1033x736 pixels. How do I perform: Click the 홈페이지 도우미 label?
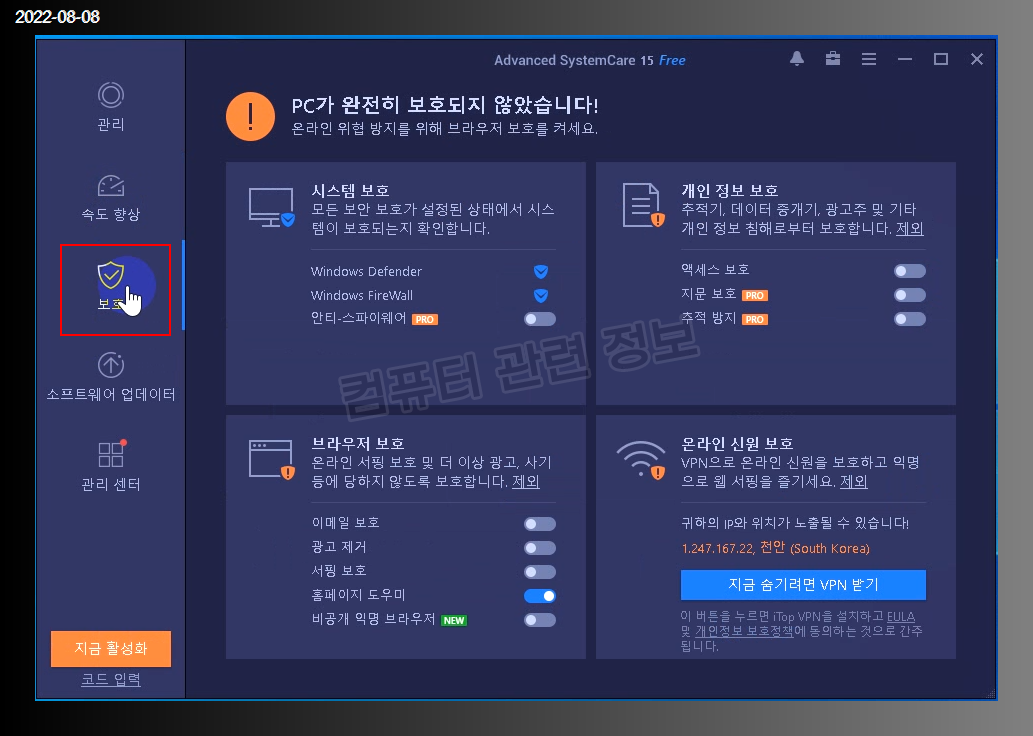[x=358, y=595]
